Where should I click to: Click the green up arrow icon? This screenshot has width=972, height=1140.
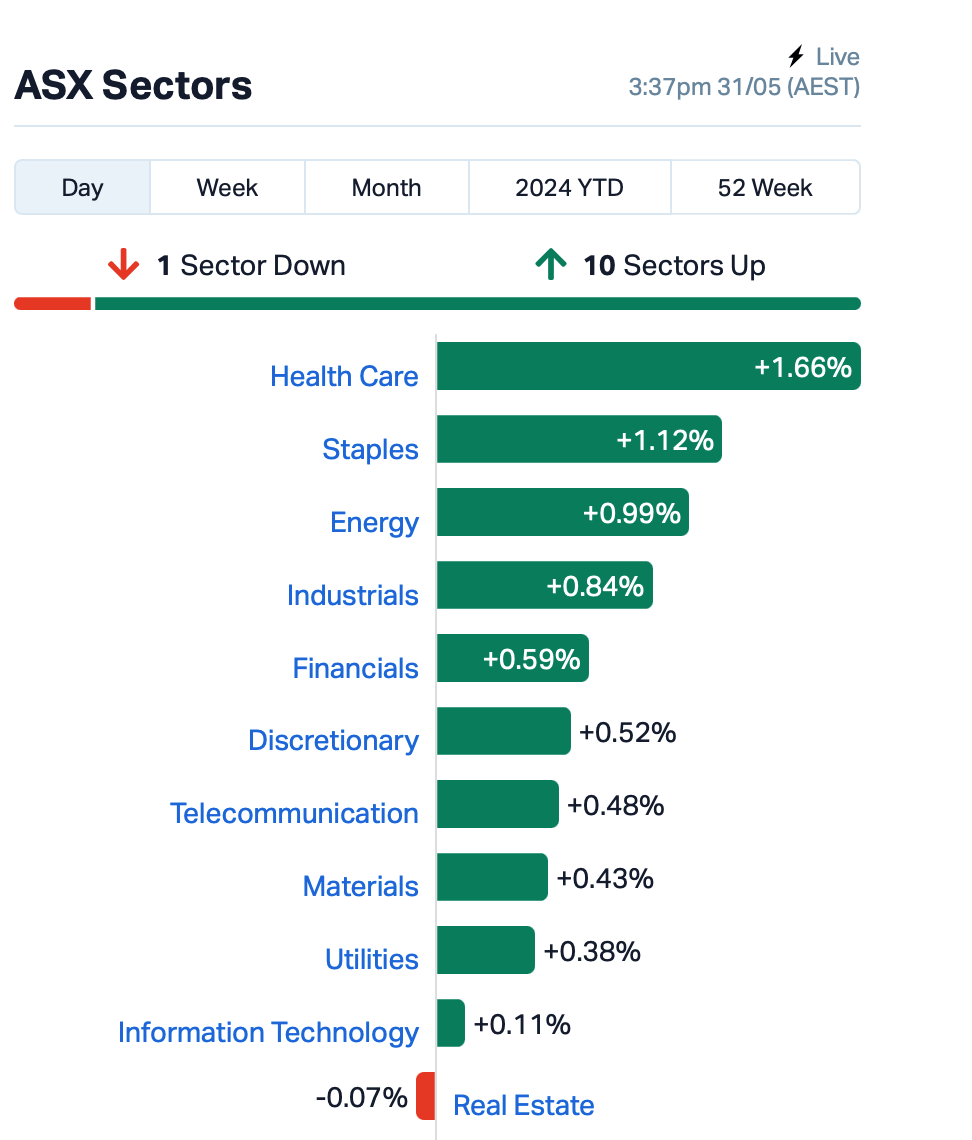click(551, 264)
